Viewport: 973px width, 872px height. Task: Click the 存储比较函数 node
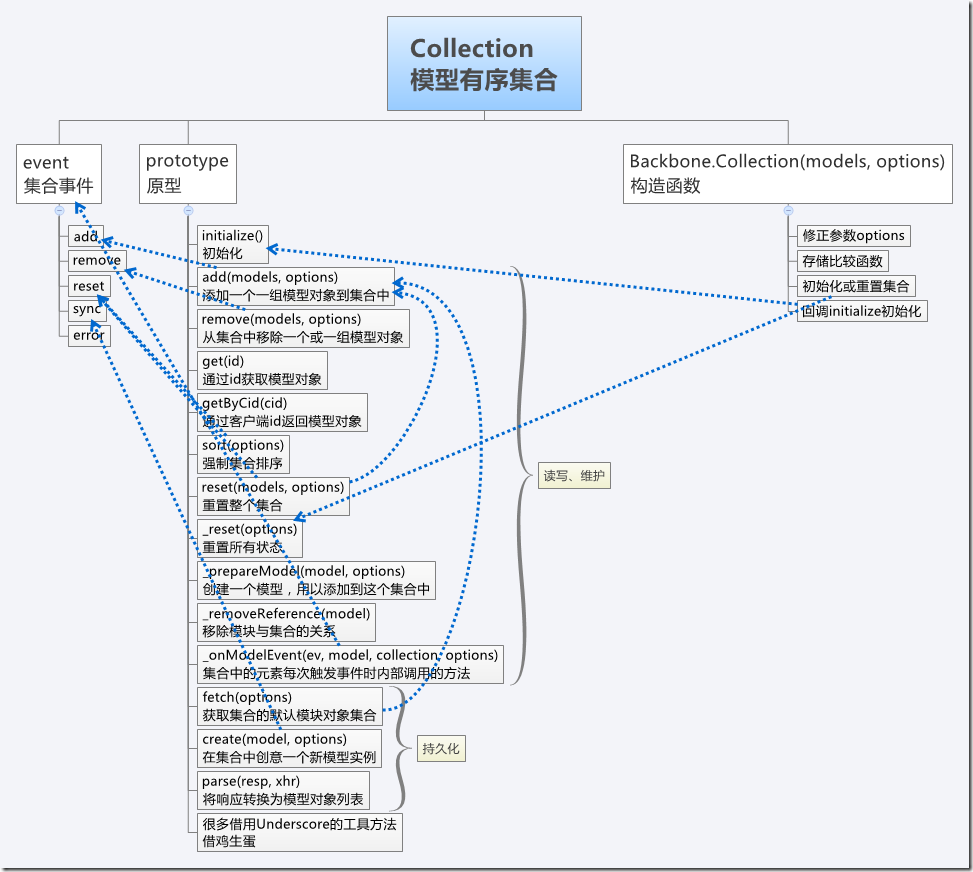(843, 261)
